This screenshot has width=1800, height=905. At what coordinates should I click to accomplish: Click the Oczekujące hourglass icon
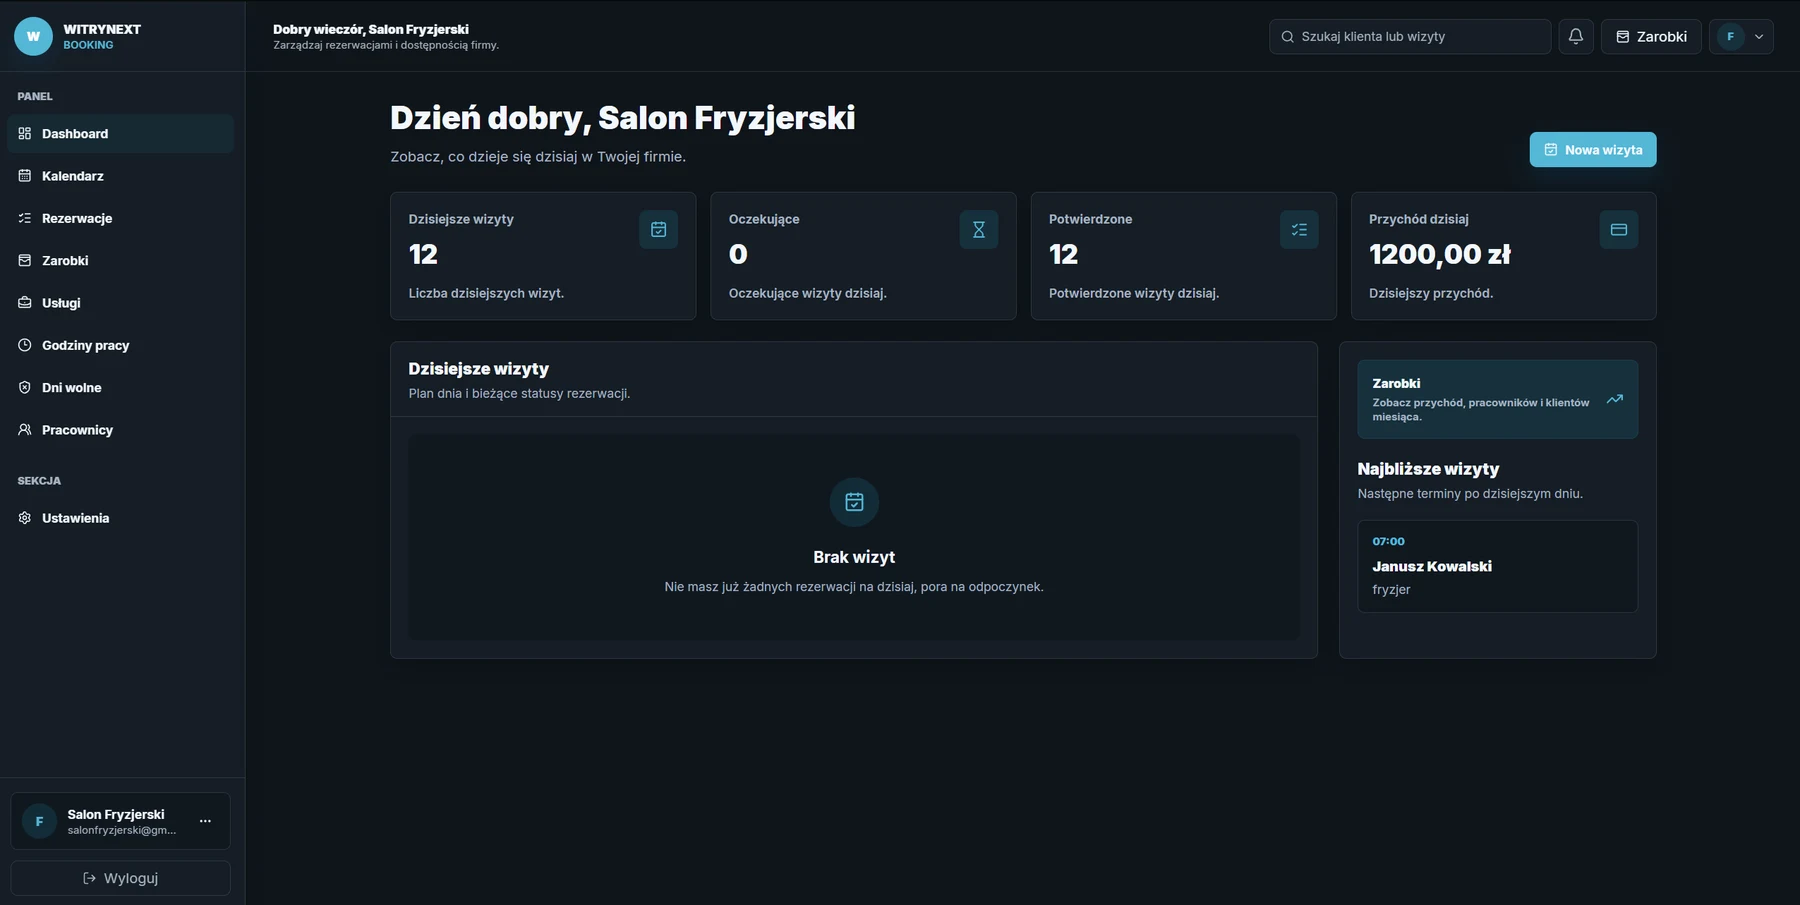[979, 230]
